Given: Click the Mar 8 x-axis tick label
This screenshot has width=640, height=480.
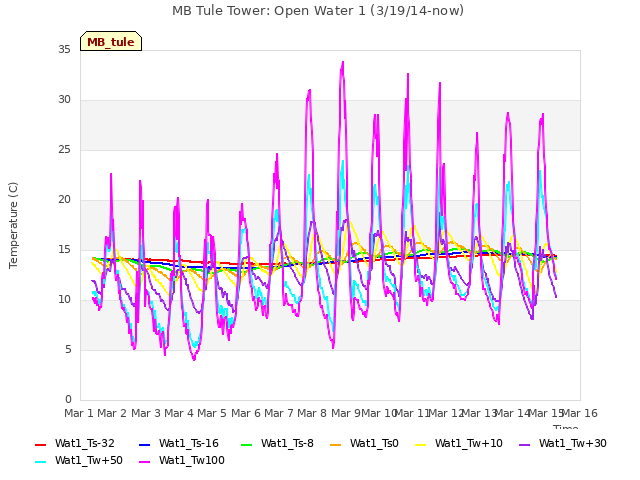Looking at the screenshot, I should pyautogui.click(x=312, y=413).
